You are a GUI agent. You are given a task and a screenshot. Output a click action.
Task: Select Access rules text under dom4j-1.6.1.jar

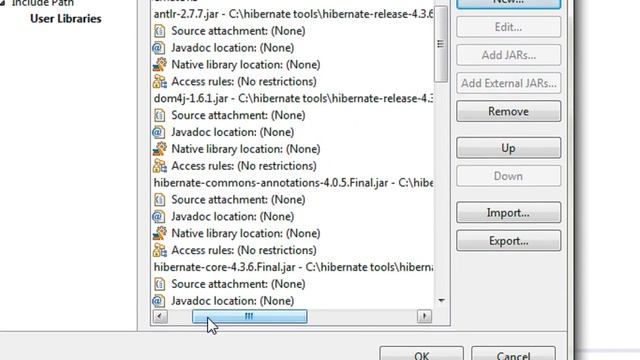click(x=244, y=166)
